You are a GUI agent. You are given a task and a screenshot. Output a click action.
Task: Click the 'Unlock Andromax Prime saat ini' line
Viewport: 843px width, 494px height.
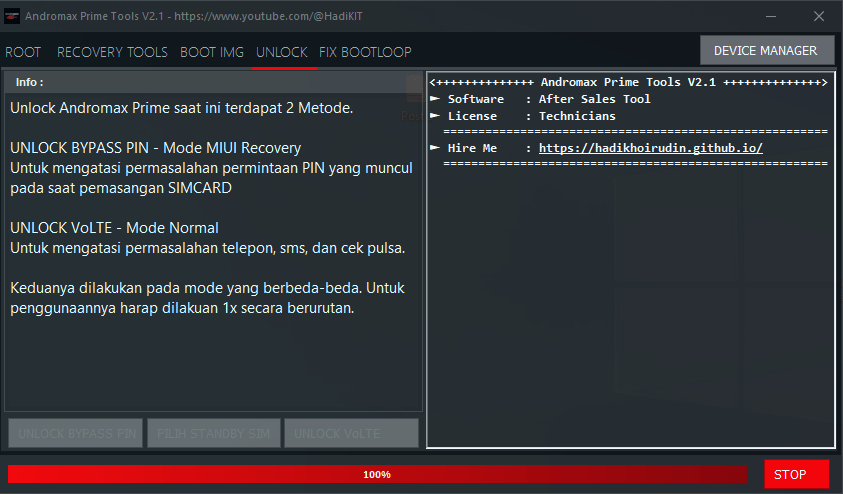click(182, 108)
